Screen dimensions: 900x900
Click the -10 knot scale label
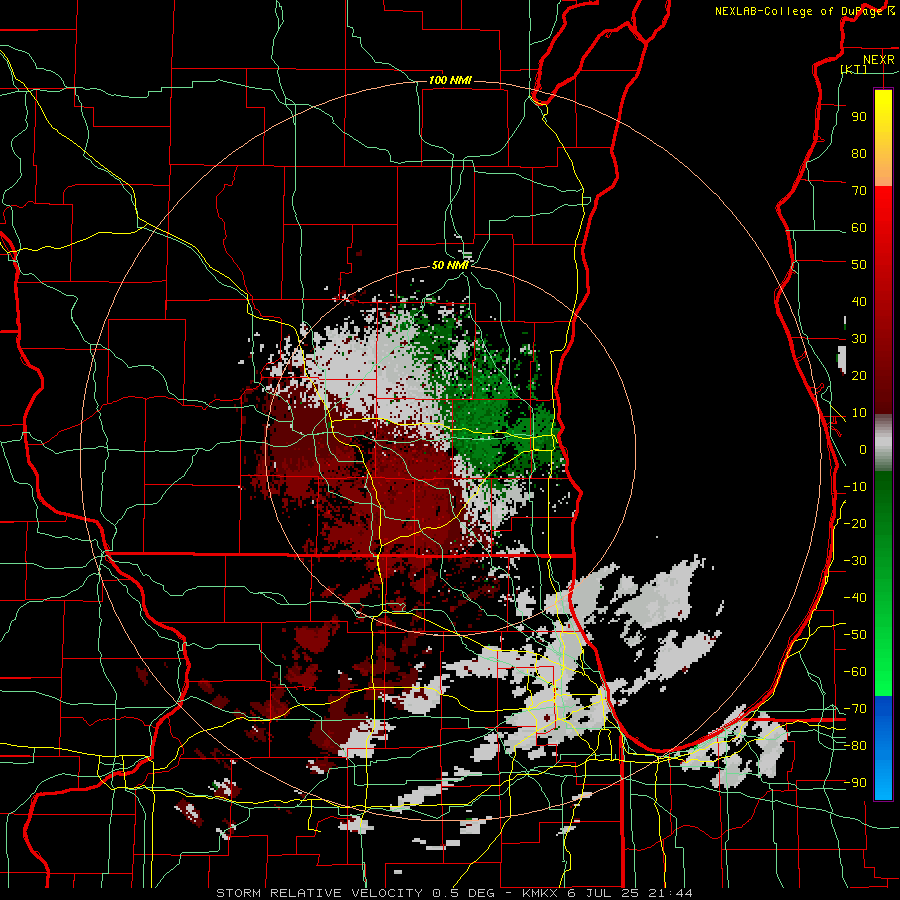click(x=855, y=487)
